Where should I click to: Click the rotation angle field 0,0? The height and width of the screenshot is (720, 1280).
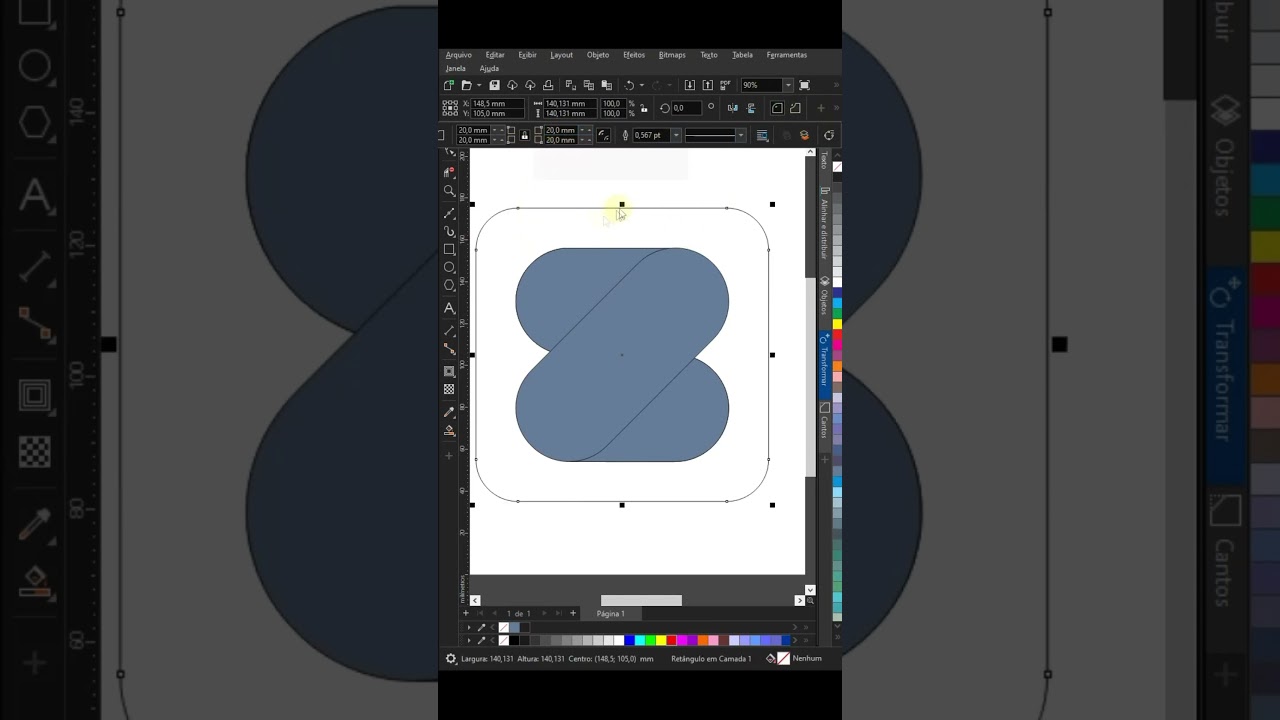tap(685, 108)
